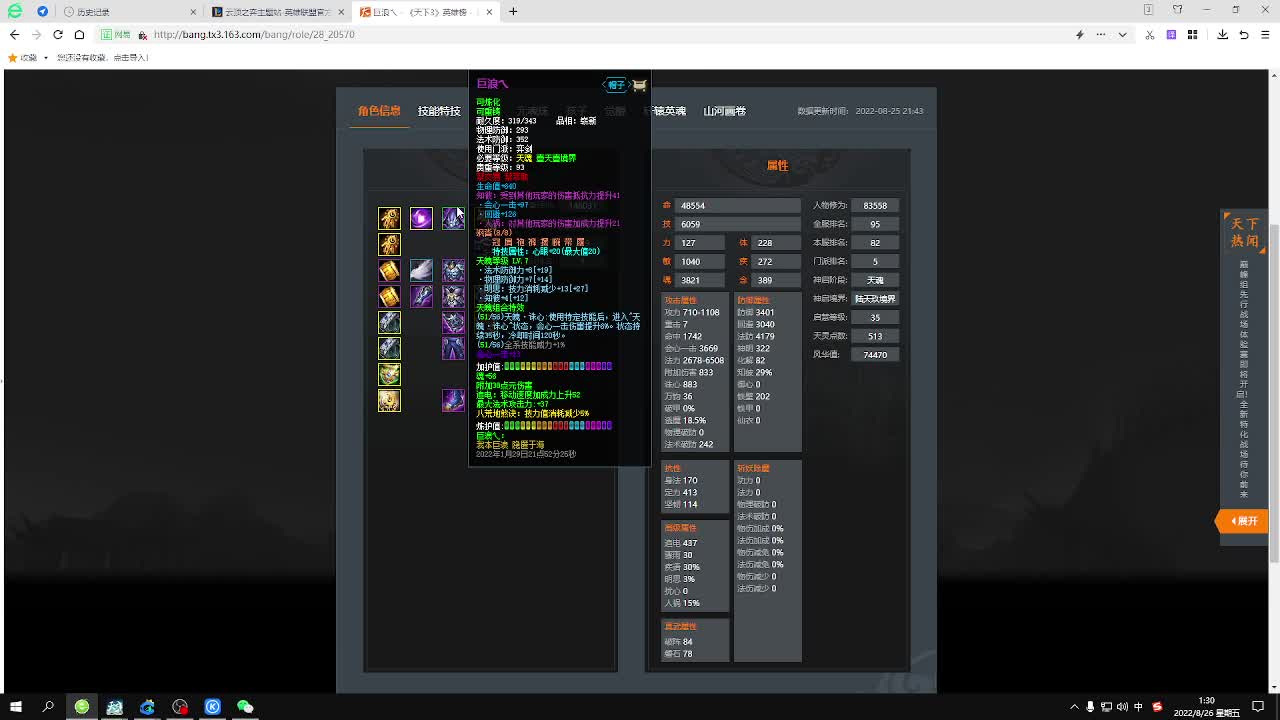Click the lightning speed-mode icon
Image resolution: width=1280 pixels, height=720 pixels.
pyautogui.click(x=1079, y=34)
